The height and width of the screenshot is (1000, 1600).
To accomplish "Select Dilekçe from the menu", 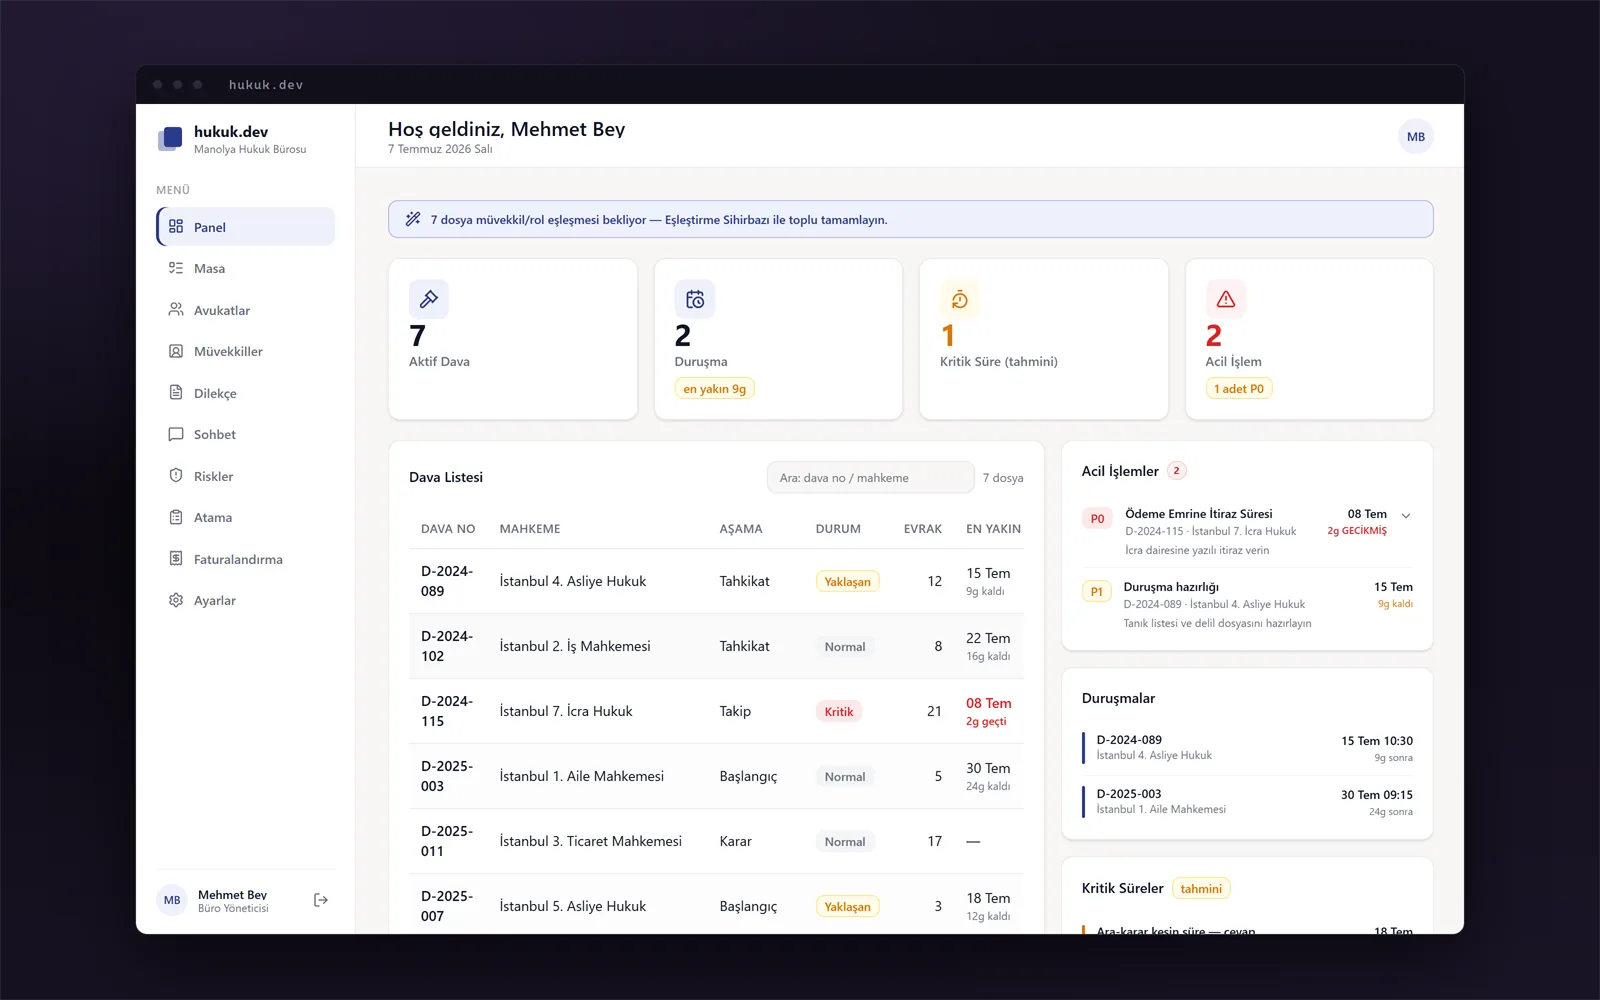I will click(246, 393).
